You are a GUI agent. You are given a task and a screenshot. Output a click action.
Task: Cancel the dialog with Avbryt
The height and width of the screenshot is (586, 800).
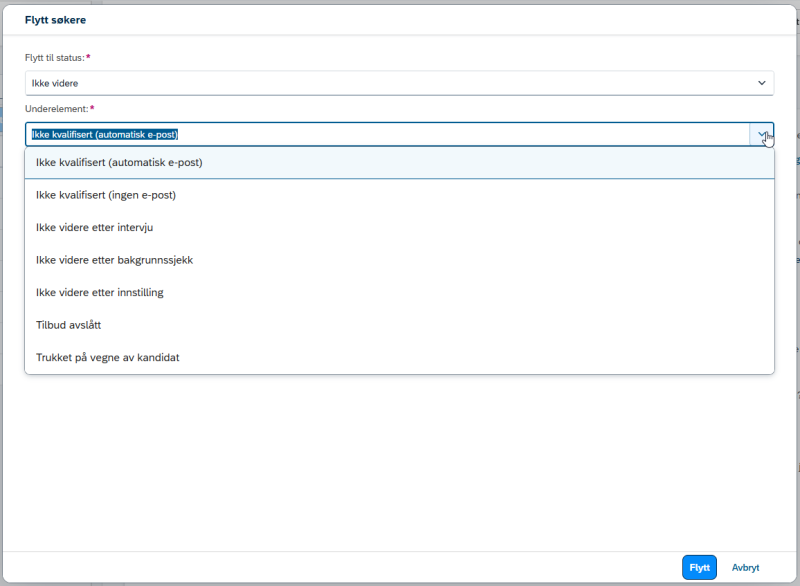click(745, 568)
